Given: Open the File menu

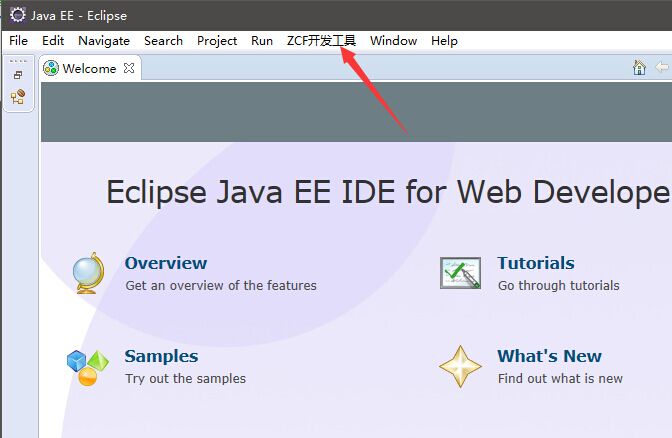Looking at the screenshot, I should (x=18, y=41).
